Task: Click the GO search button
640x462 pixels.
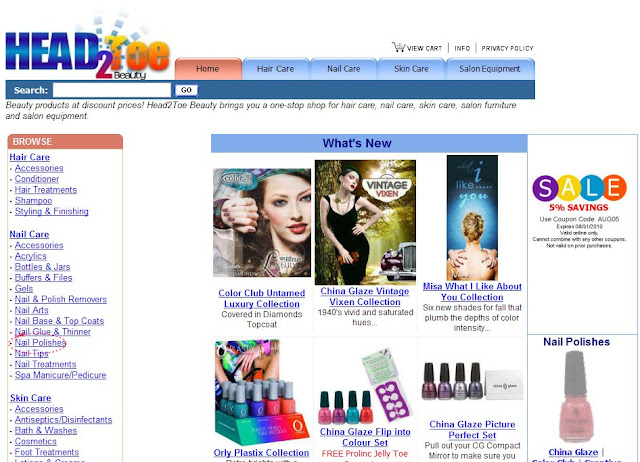Action: pos(186,90)
